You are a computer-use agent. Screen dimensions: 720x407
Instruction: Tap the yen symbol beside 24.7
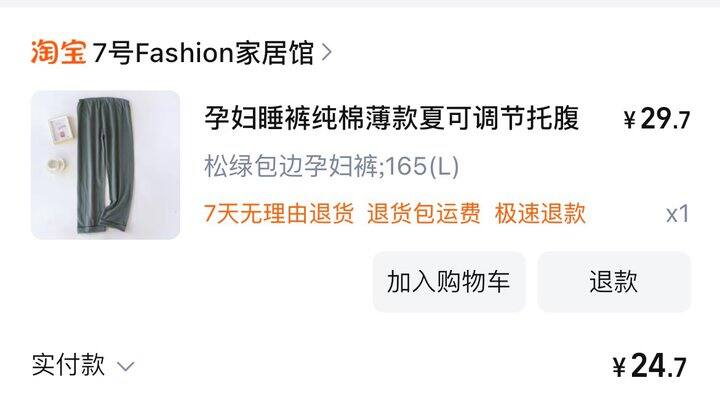click(619, 367)
